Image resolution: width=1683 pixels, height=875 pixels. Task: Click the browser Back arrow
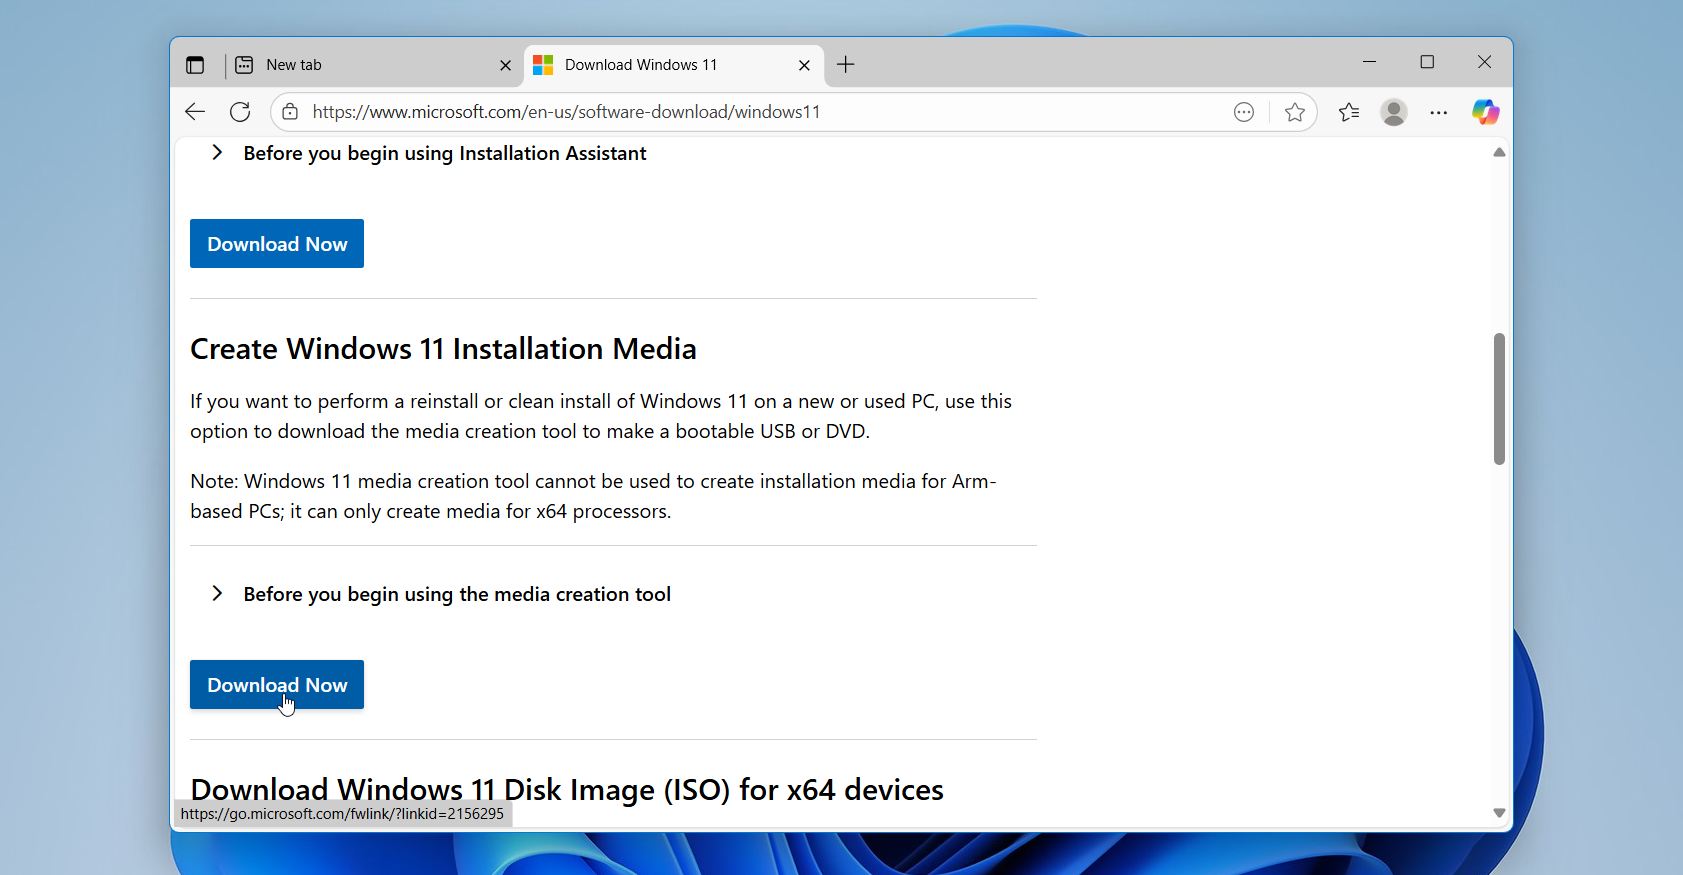195,112
